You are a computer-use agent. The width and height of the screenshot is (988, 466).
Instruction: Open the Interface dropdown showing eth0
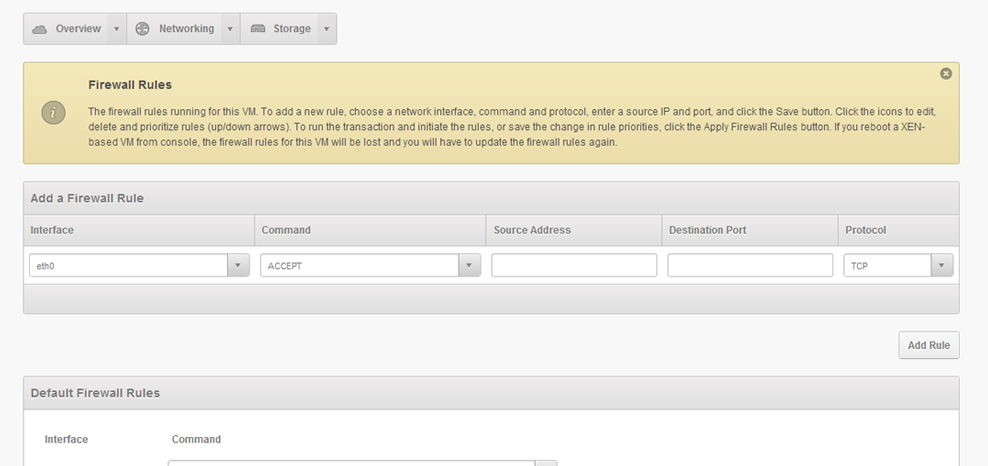(139, 265)
